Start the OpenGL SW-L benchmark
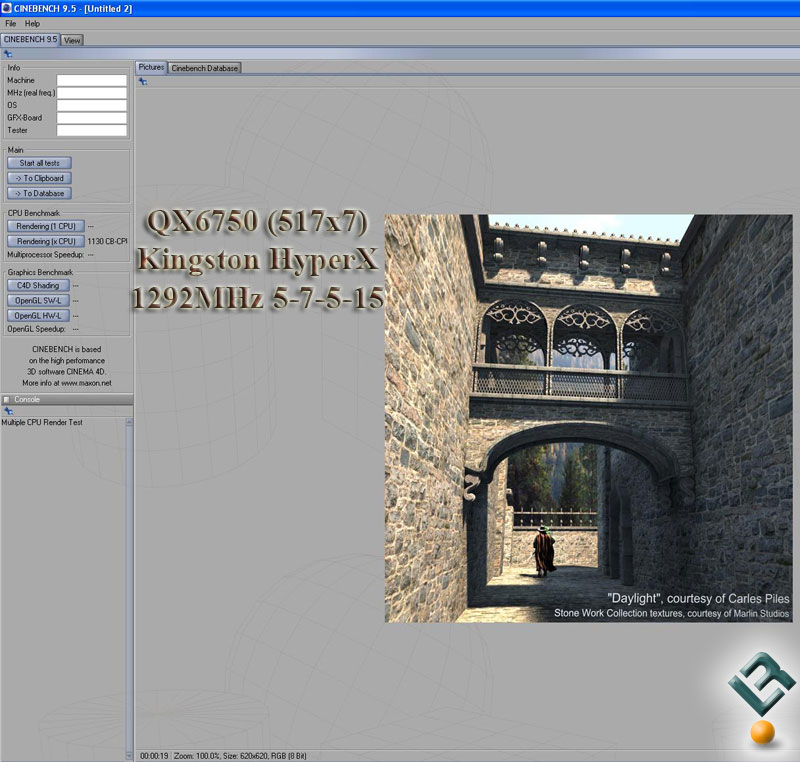Image resolution: width=800 pixels, height=762 pixels. click(x=38, y=300)
